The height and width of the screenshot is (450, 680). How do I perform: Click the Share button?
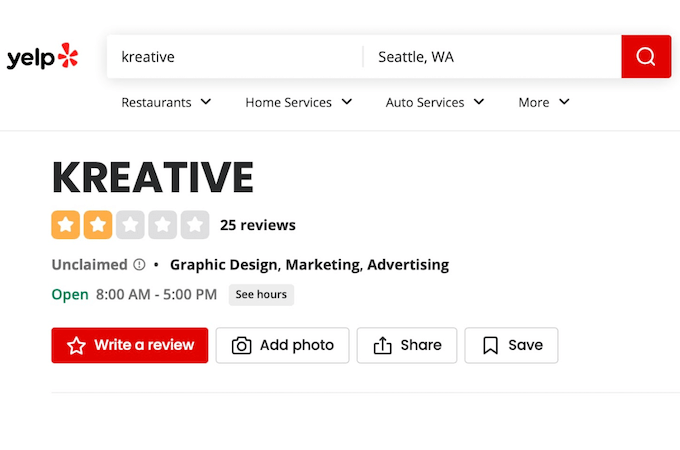(407, 345)
